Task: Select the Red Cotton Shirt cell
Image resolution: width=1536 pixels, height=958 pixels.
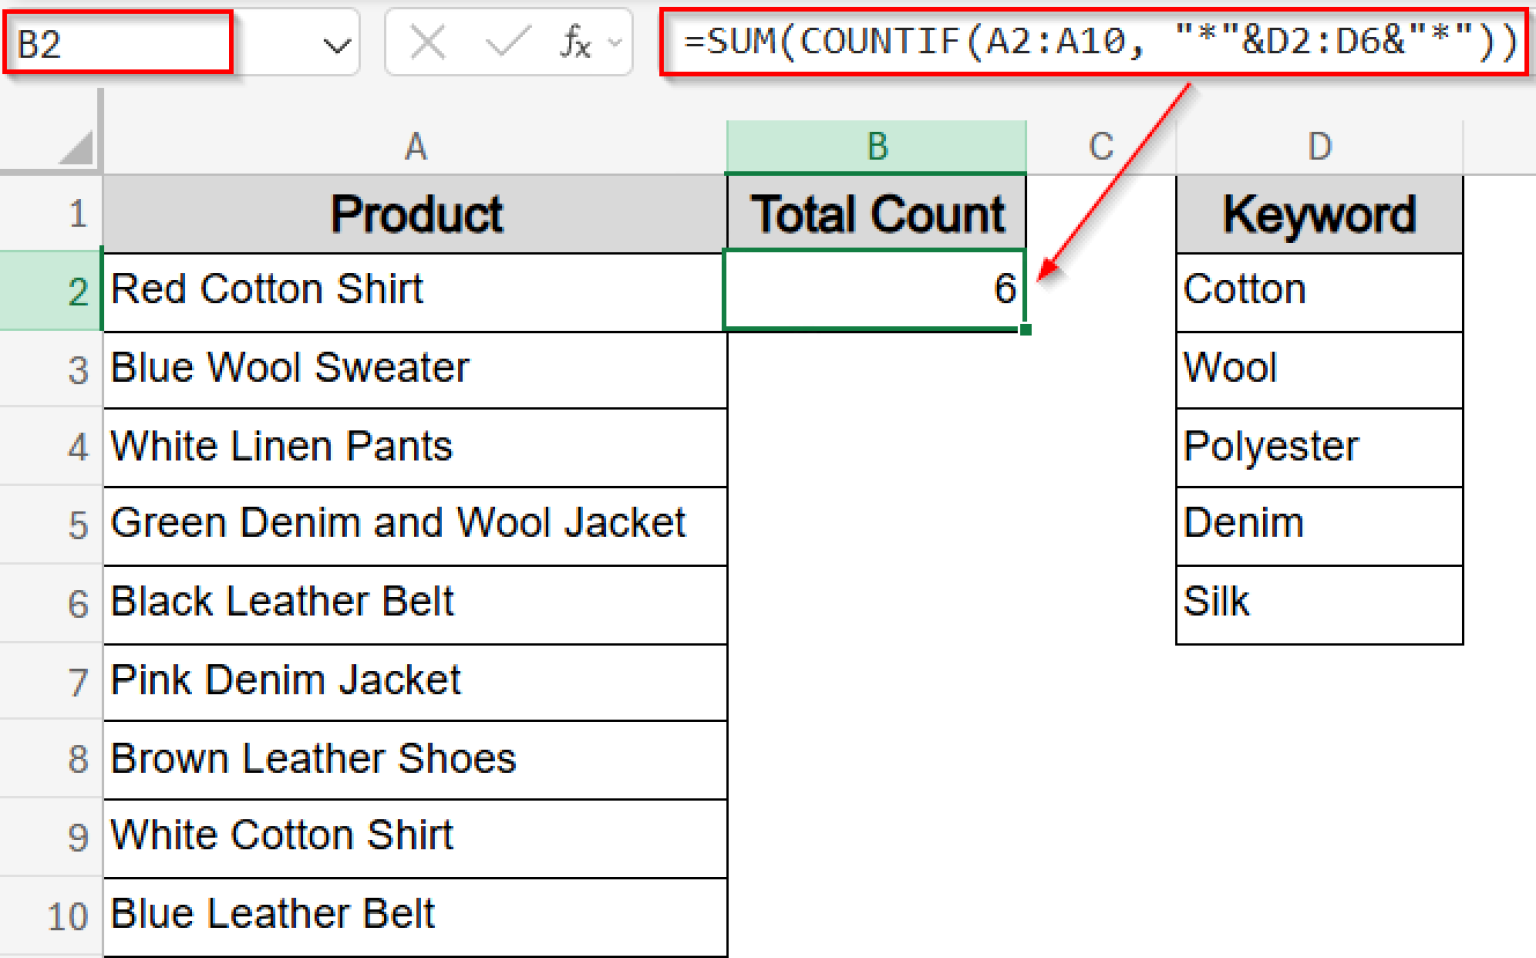Action: (416, 290)
